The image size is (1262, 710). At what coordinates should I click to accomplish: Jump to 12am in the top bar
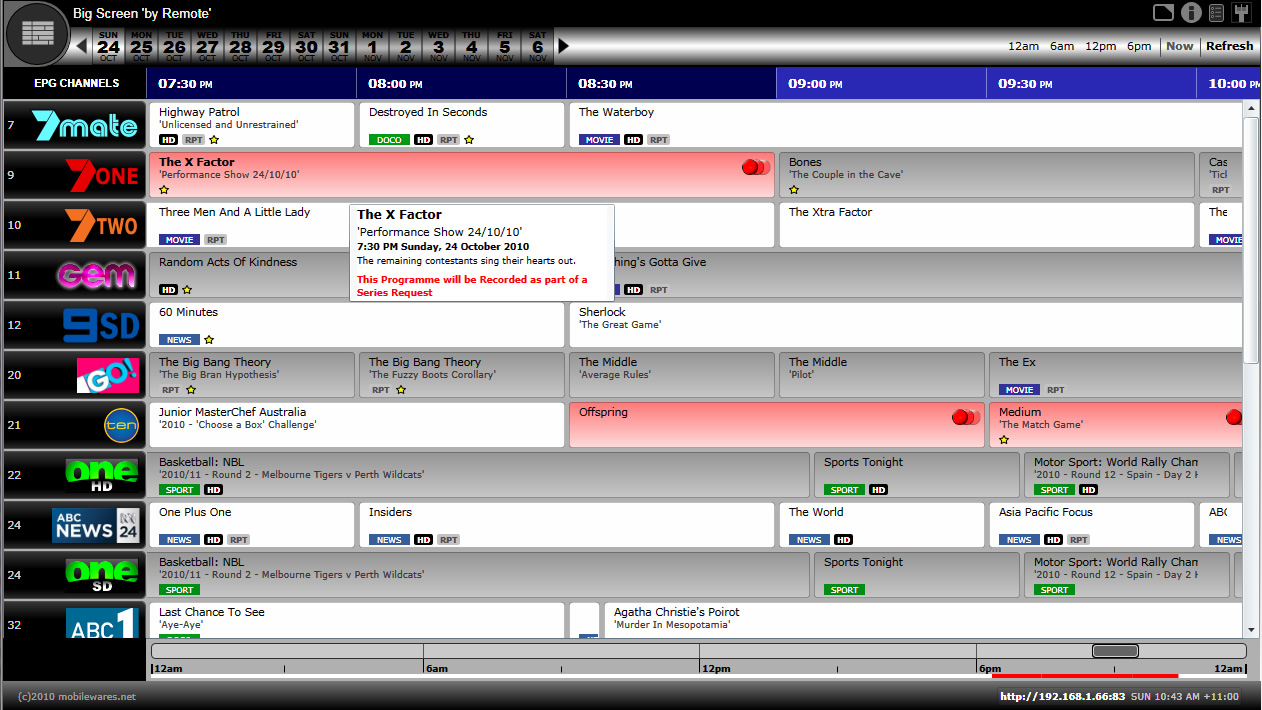1023,46
